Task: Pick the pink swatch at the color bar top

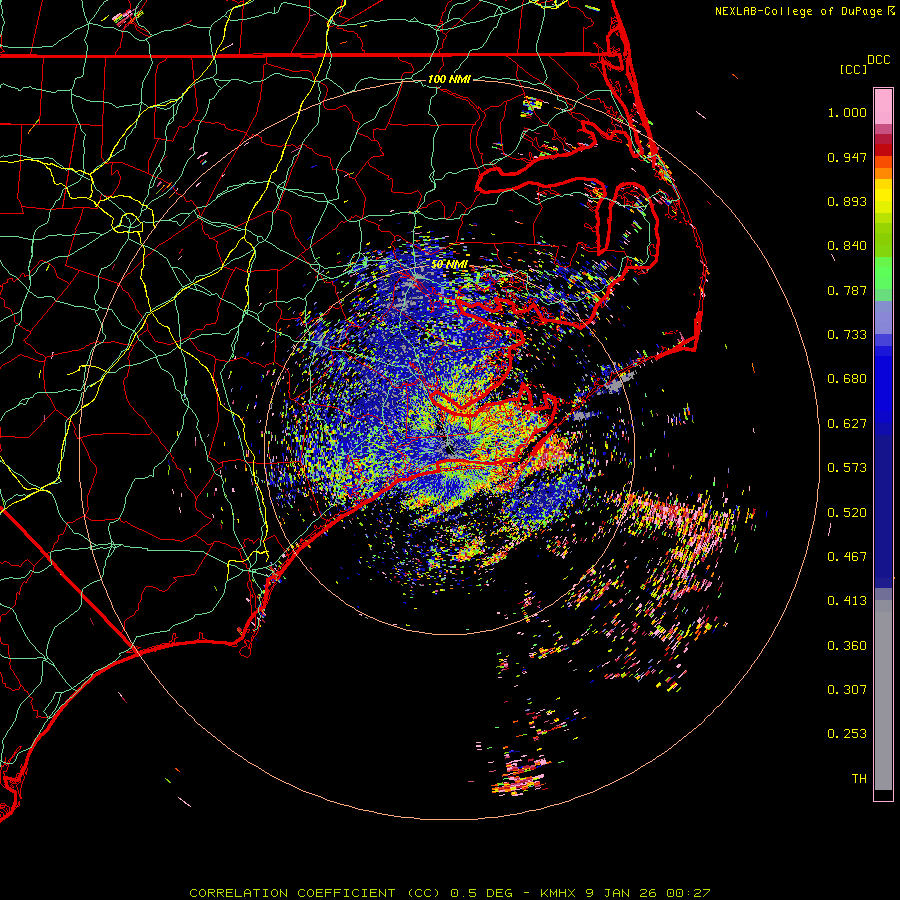Action: tap(883, 107)
